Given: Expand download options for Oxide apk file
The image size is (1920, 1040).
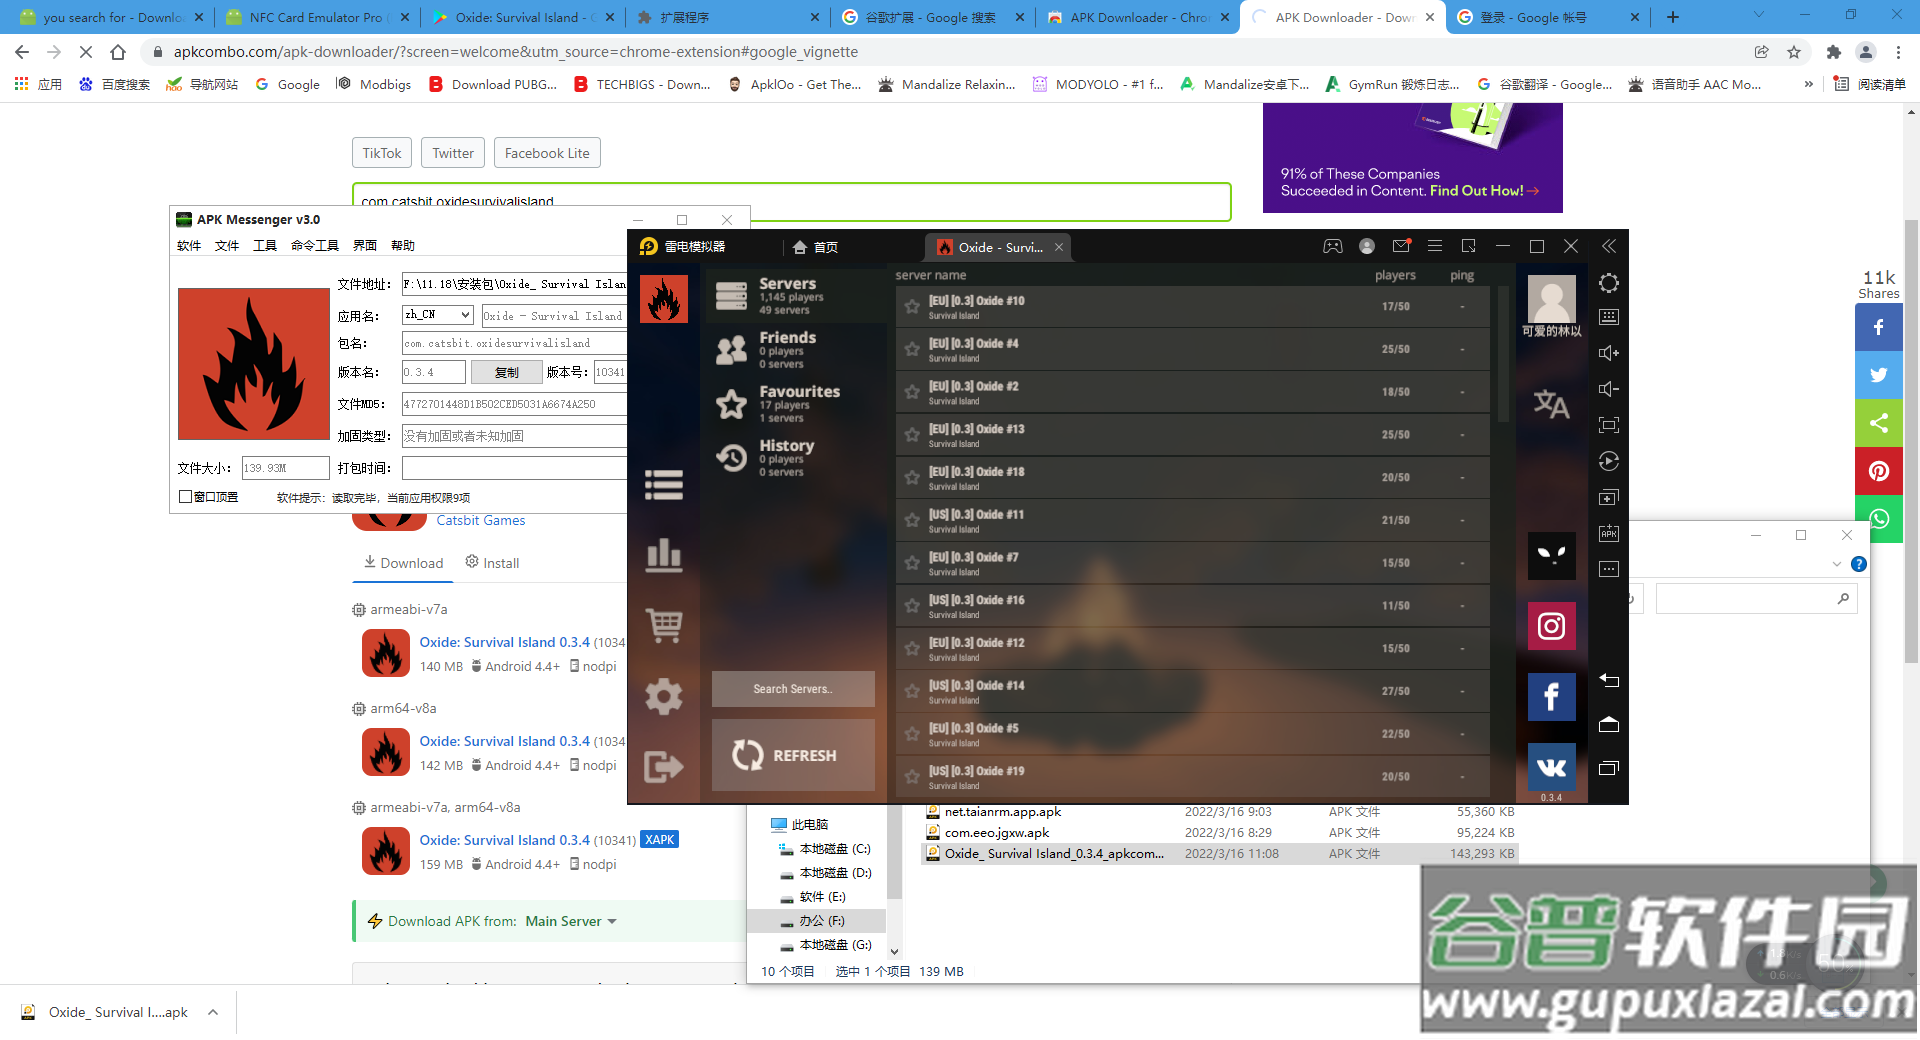Looking at the screenshot, I should (x=213, y=1012).
